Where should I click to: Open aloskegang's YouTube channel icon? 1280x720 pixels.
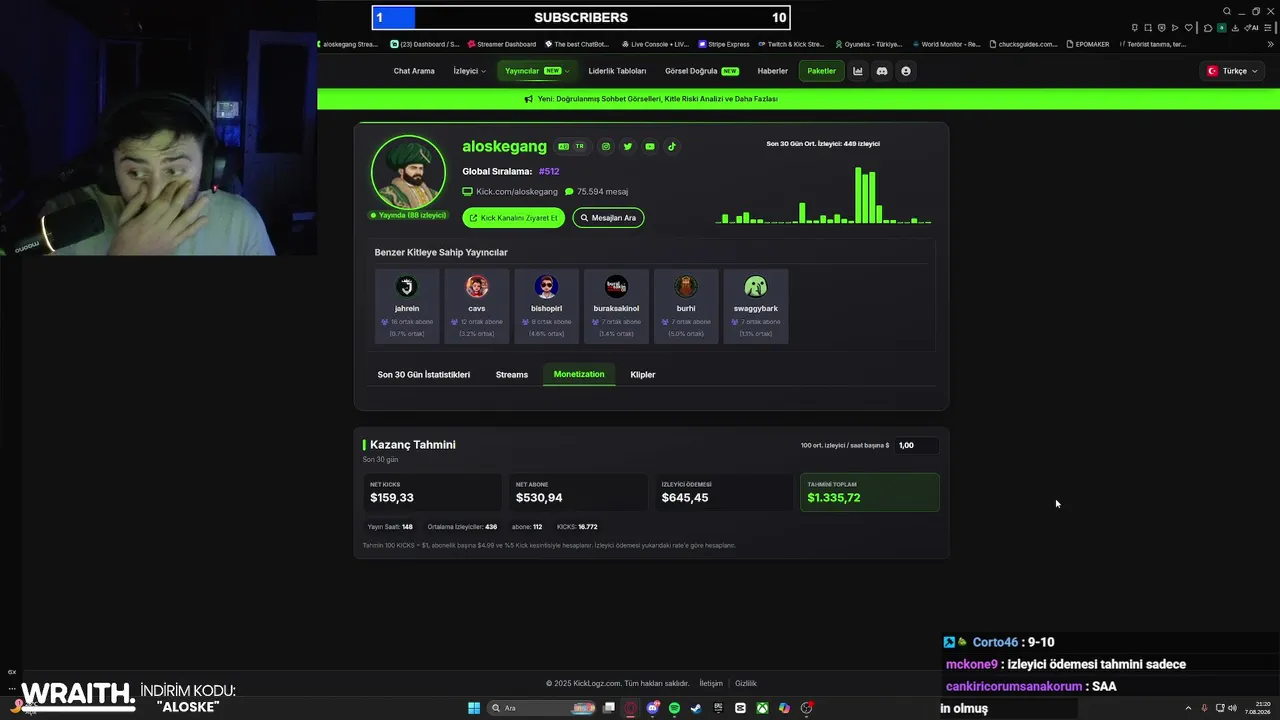click(x=650, y=146)
